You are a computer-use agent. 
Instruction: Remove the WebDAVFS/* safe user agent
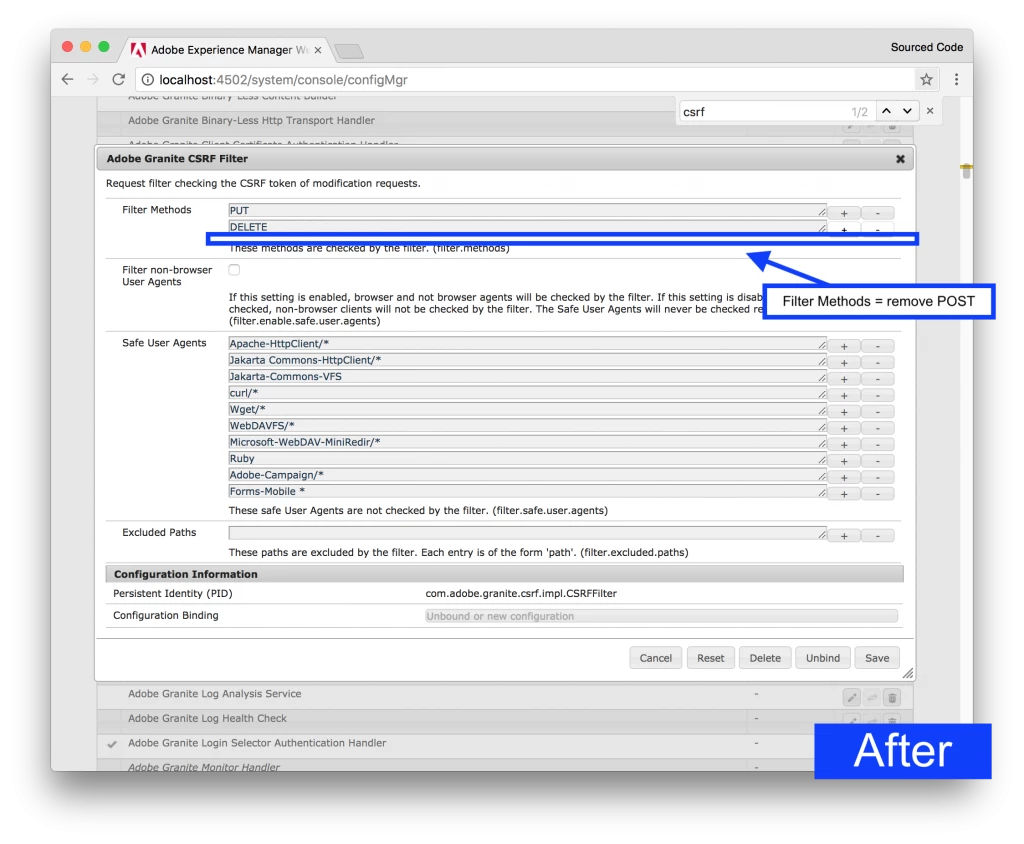point(878,429)
